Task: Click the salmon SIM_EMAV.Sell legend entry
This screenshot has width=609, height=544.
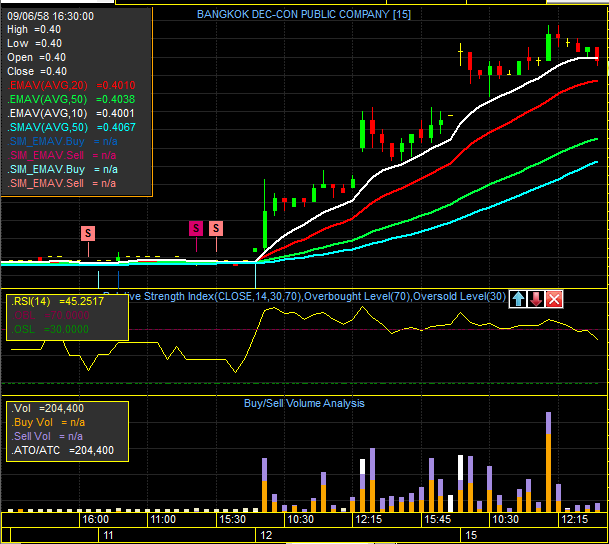Action: (62, 183)
